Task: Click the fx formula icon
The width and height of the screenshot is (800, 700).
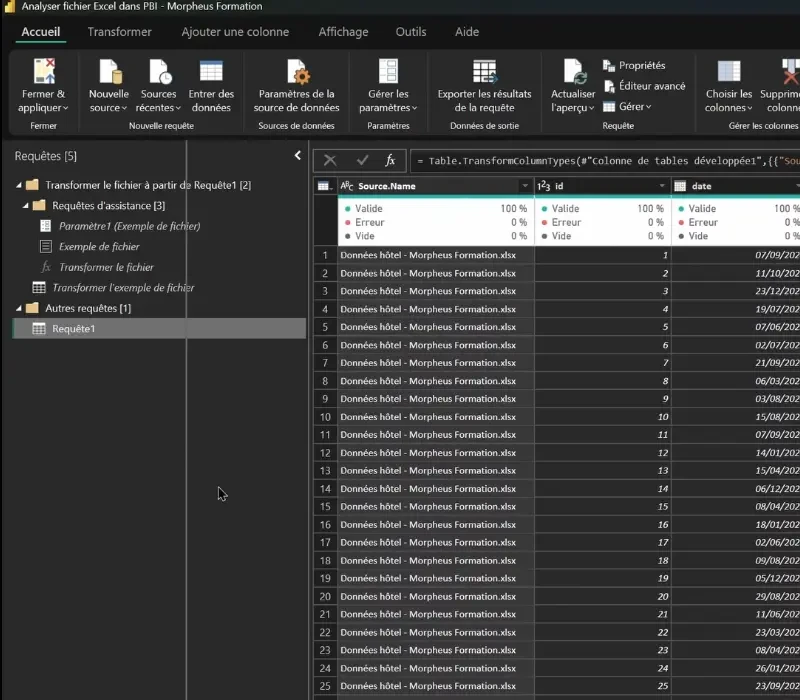Action: click(390, 161)
